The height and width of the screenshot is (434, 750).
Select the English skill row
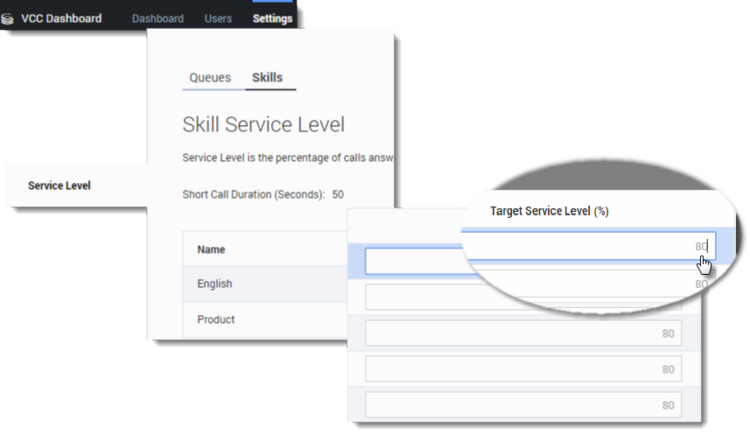point(265,284)
